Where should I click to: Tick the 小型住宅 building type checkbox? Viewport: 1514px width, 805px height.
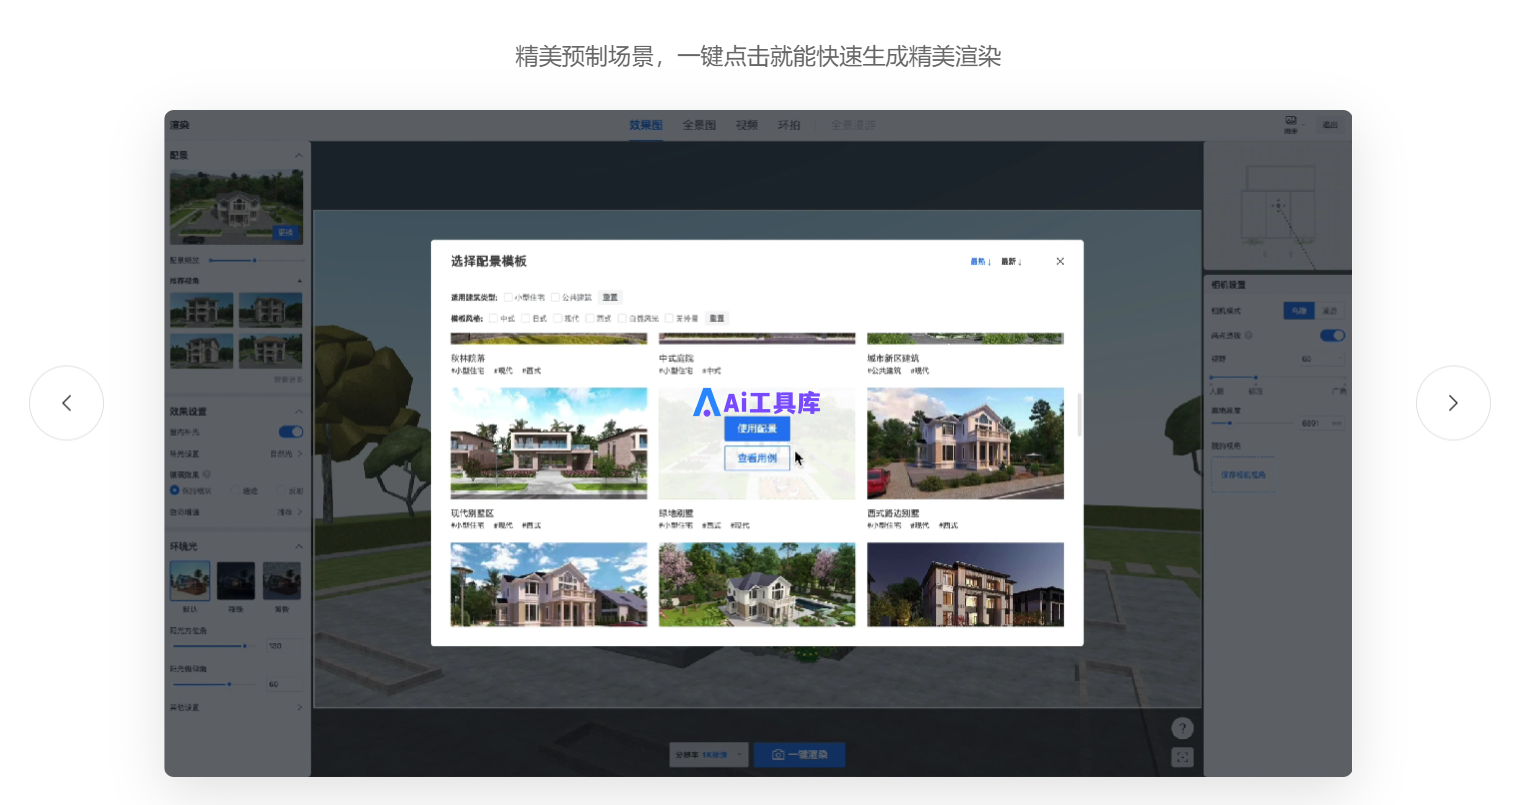tap(508, 297)
